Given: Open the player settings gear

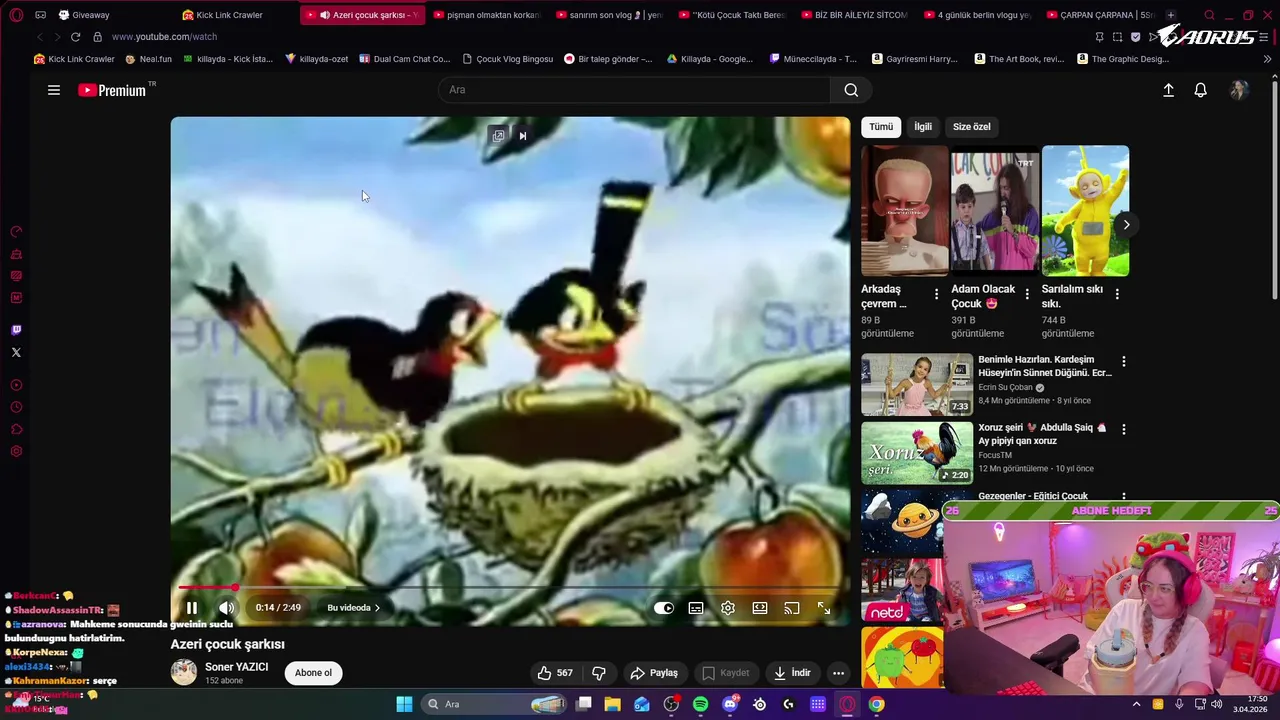Looking at the screenshot, I should [x=728, y=608].
